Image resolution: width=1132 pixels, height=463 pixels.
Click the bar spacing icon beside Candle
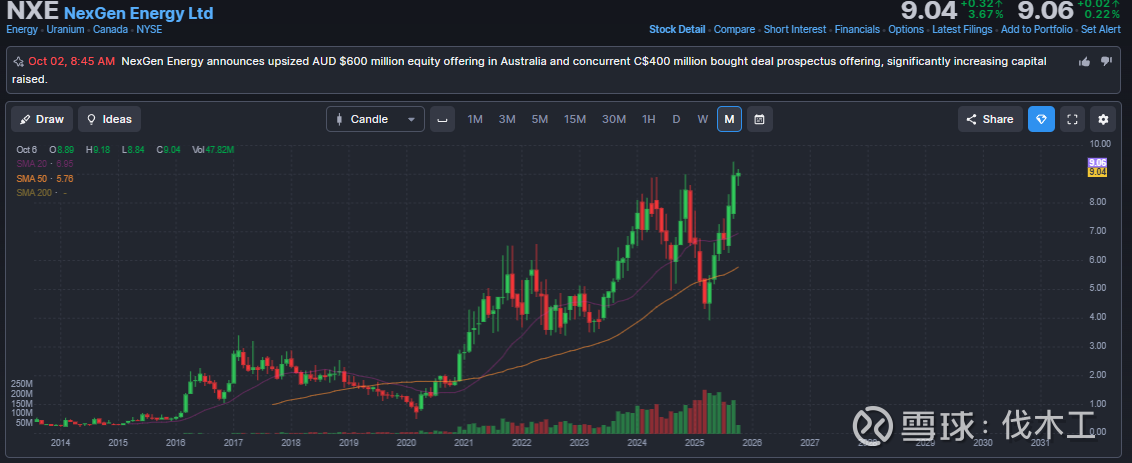pos(441,120)
